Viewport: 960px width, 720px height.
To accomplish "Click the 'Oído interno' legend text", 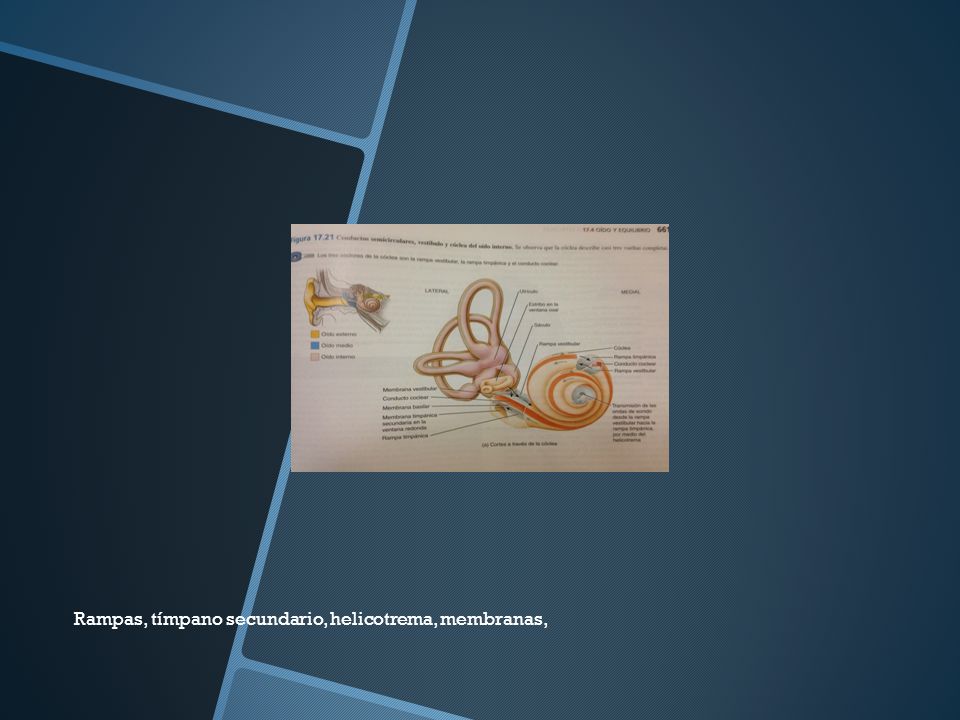I will (x=338, y=356).
